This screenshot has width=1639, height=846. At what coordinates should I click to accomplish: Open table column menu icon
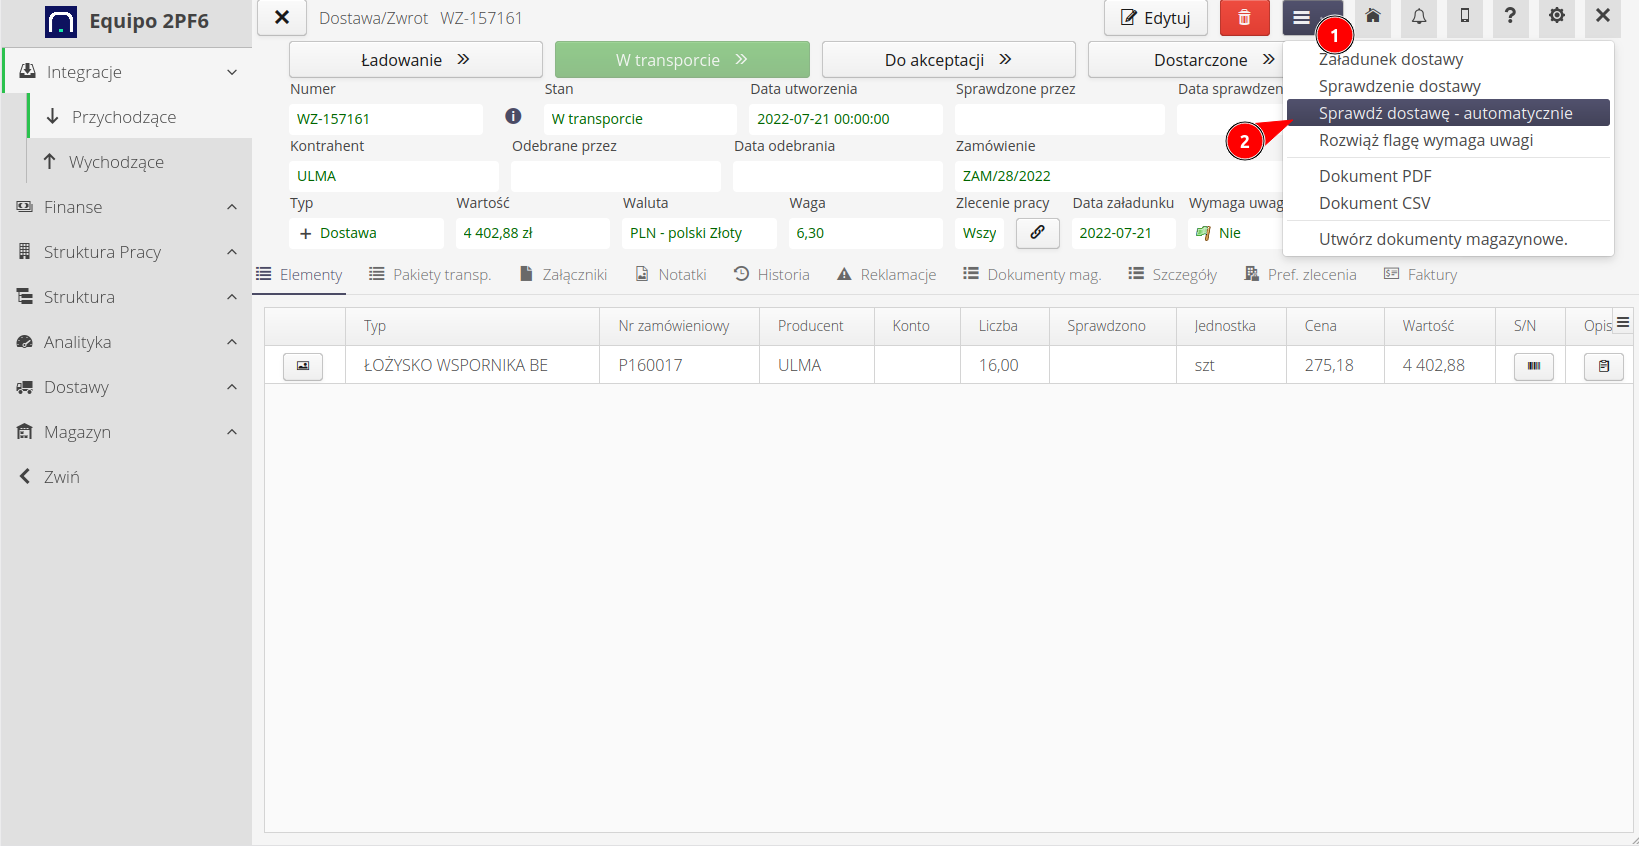1623,322
